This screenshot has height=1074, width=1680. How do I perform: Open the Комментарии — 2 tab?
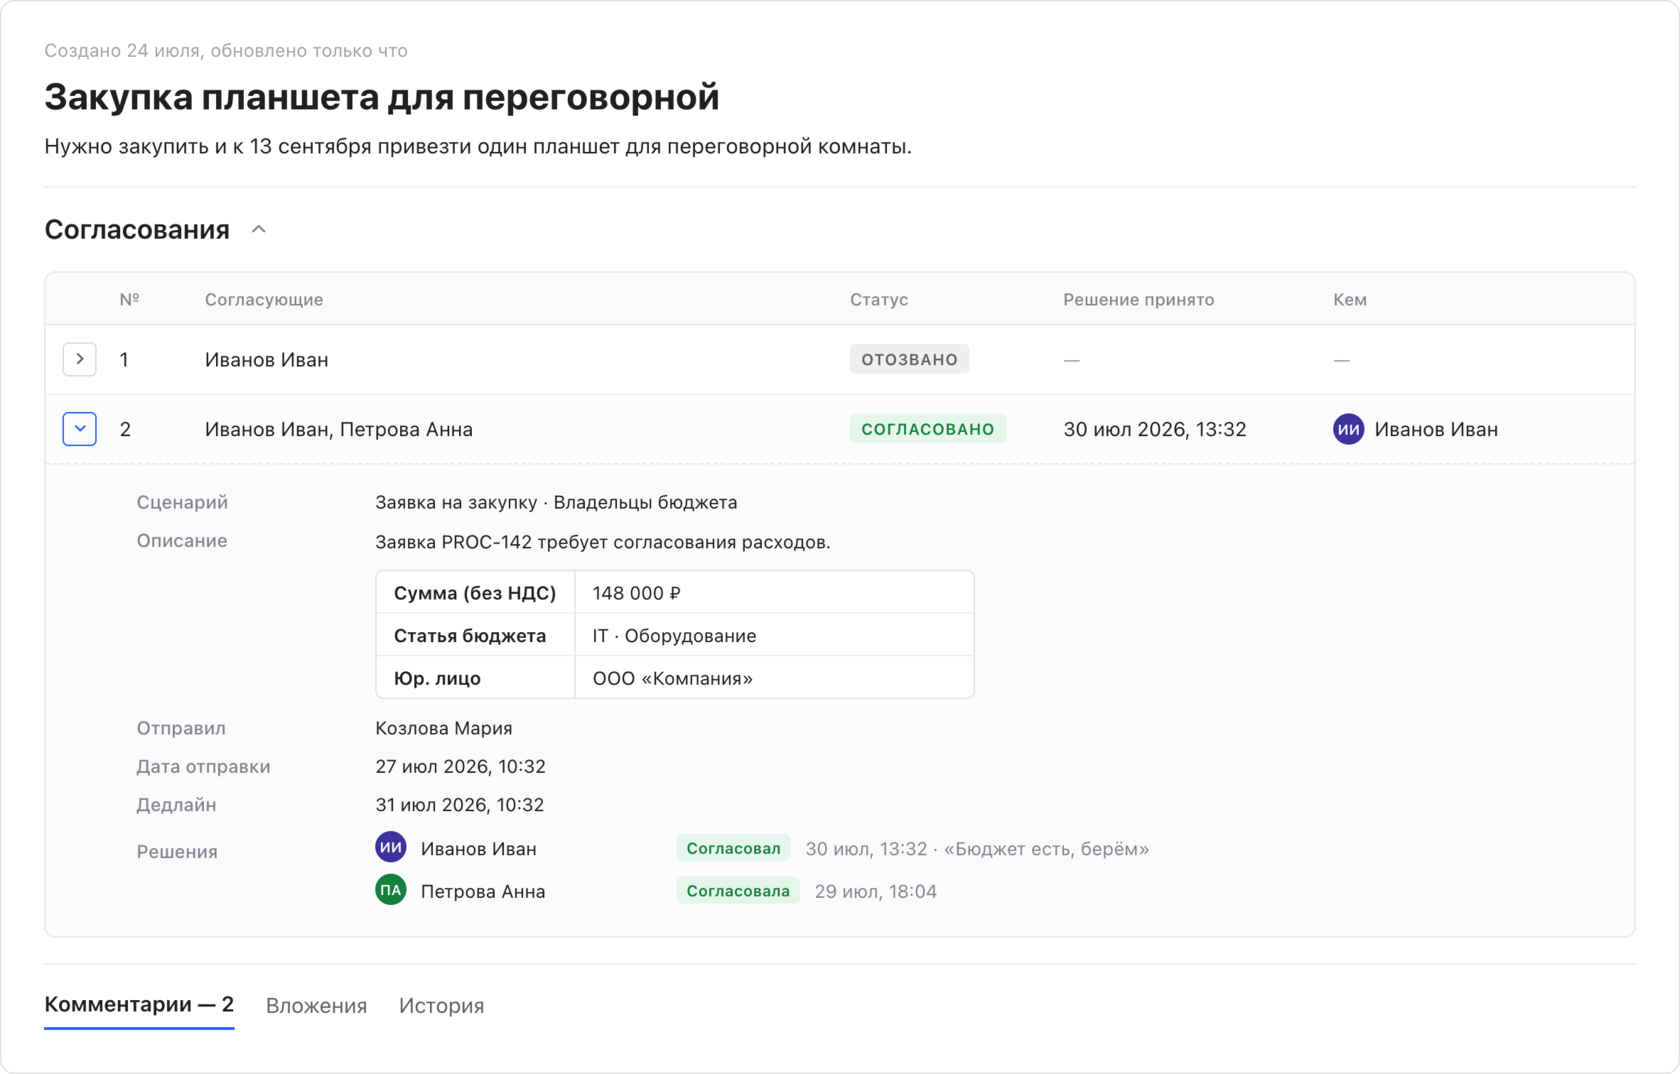pyautogui.click(x=139, y=1005)
